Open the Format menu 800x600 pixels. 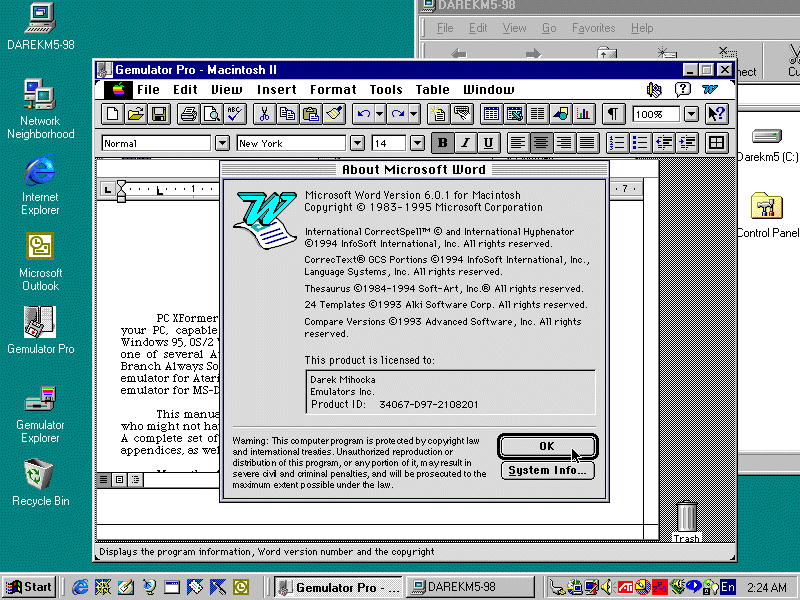[x=333, y=90]
